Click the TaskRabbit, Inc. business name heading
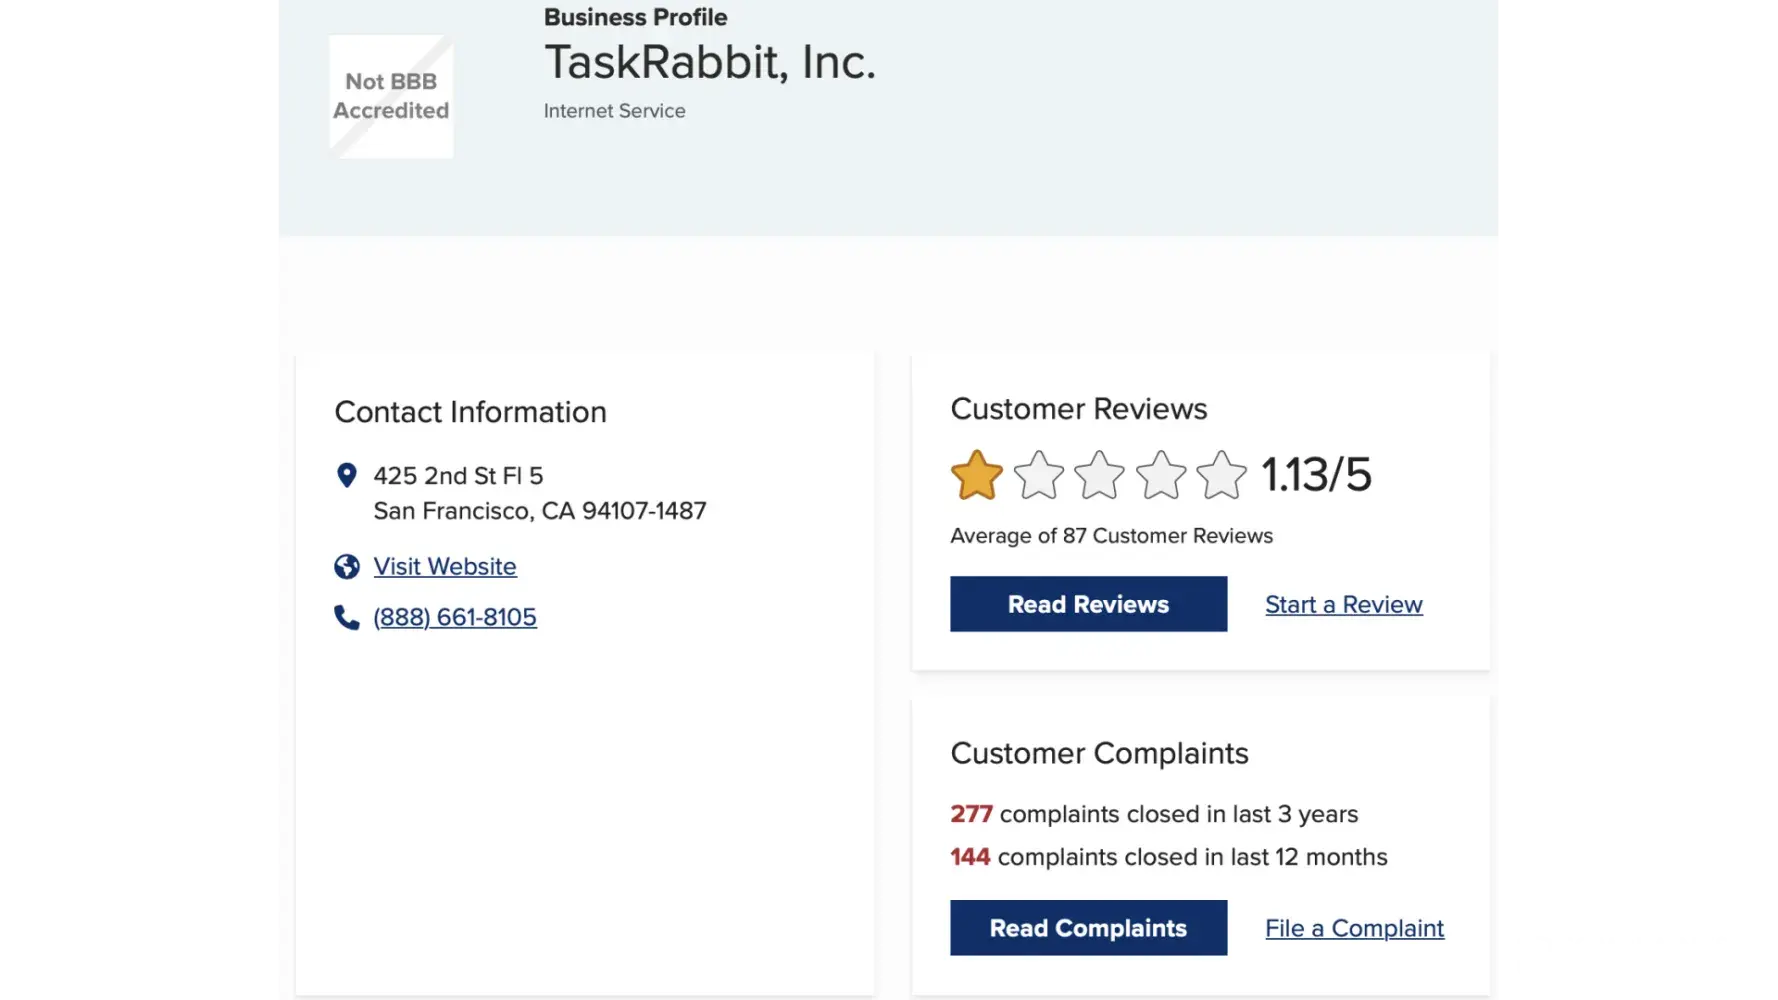The image size is (1778, 1000). coord(709,62)
